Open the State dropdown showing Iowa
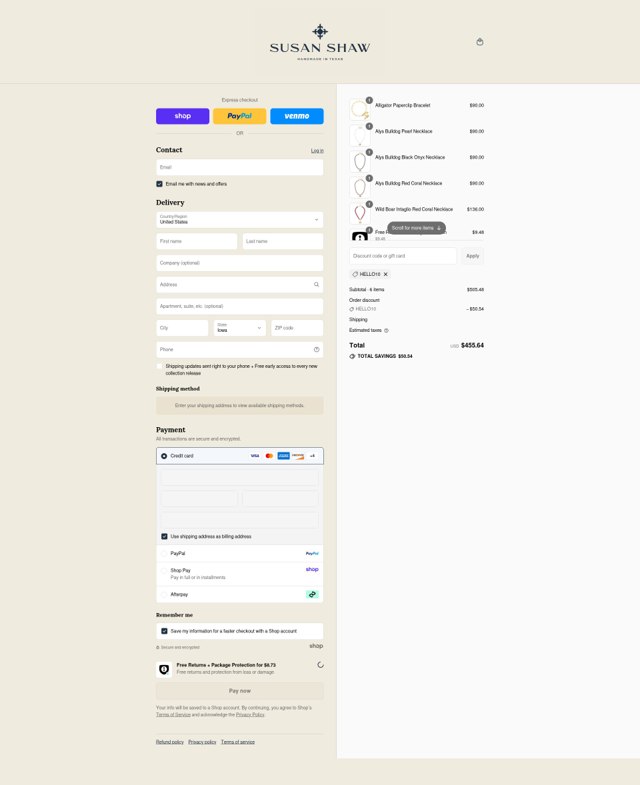The height and width of the screenshot is (785, 640). (x=239, y=328)
